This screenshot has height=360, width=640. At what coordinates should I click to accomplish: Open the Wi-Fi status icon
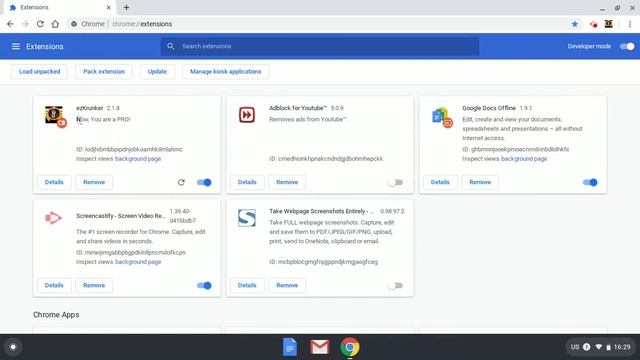pyautogui.click(x=598, y=347)
